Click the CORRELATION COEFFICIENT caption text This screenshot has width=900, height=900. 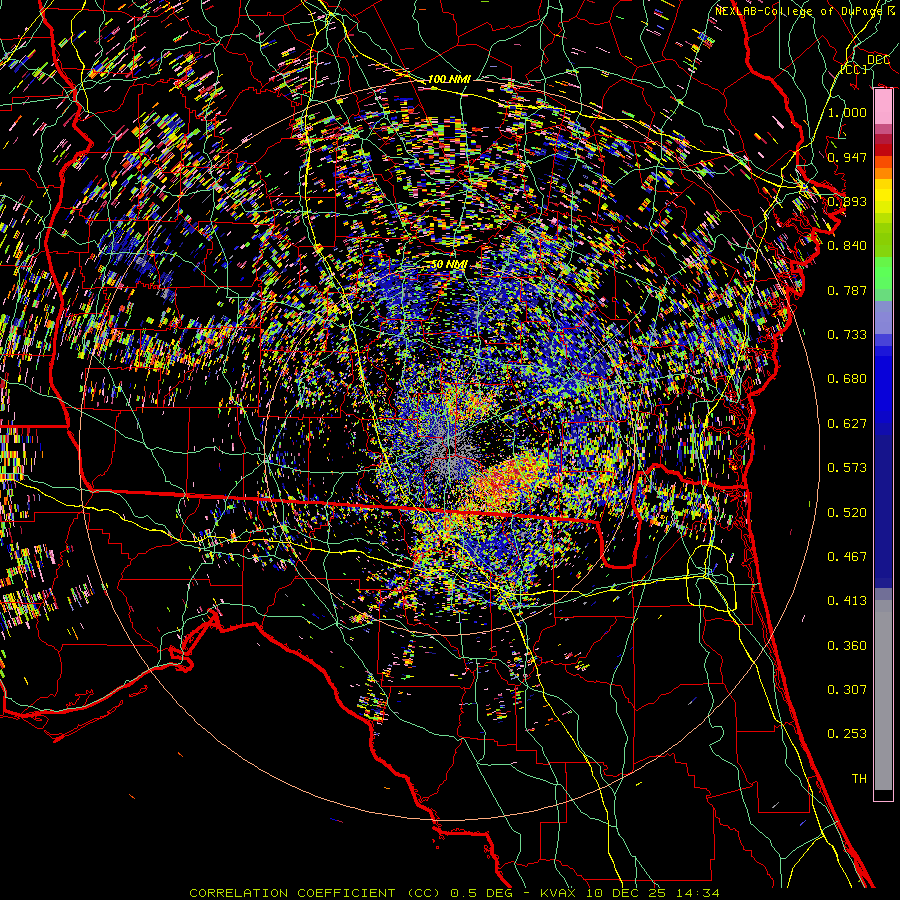[x=292, y=893]
